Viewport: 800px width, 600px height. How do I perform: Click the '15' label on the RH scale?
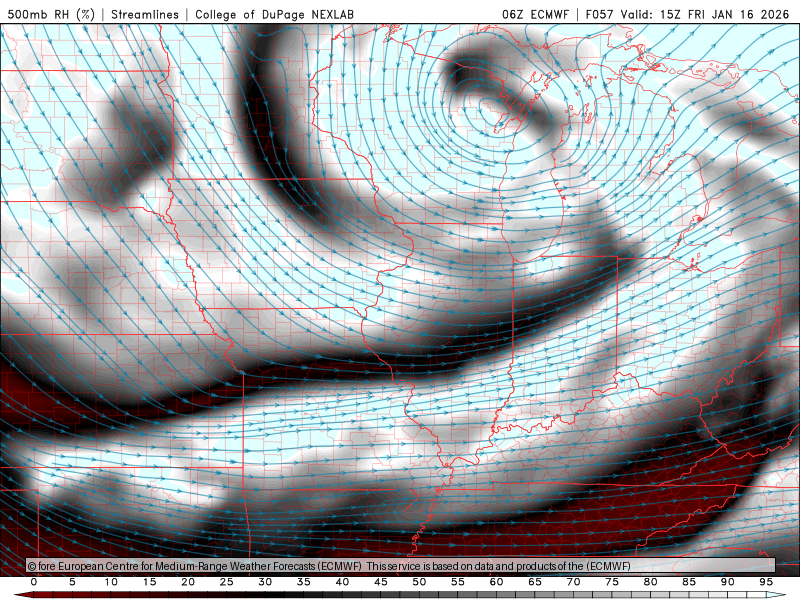[x=149, y=582]
